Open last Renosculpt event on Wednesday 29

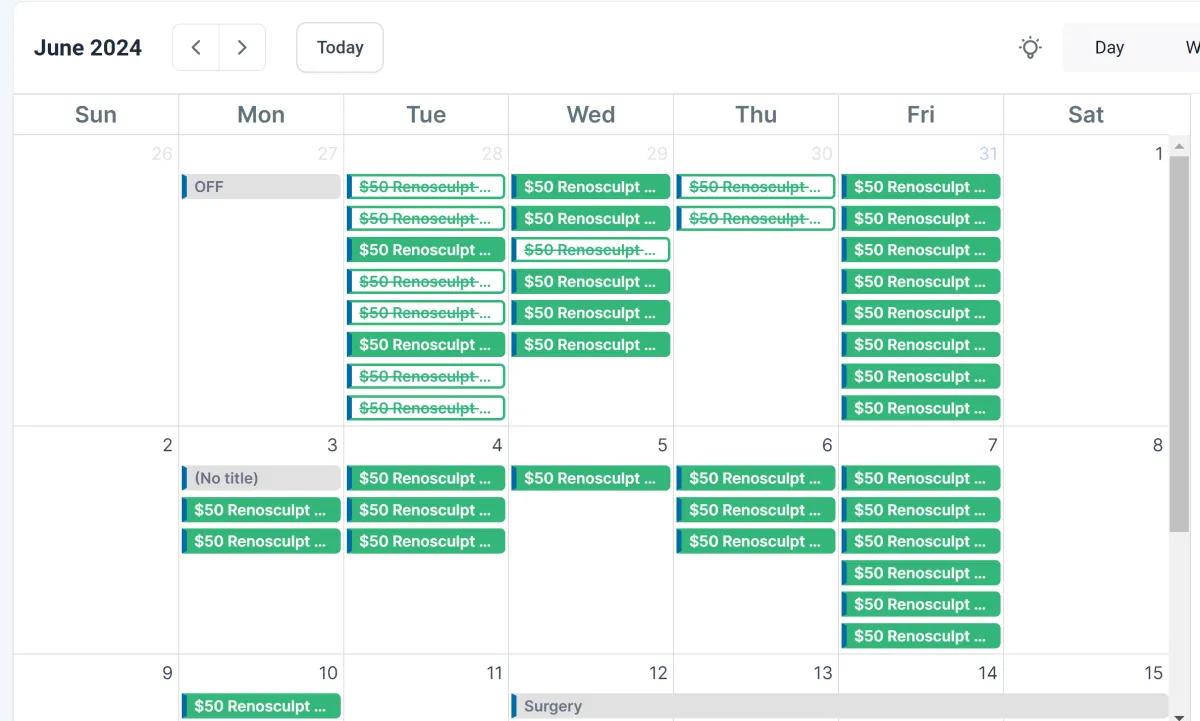coord(591,345)
